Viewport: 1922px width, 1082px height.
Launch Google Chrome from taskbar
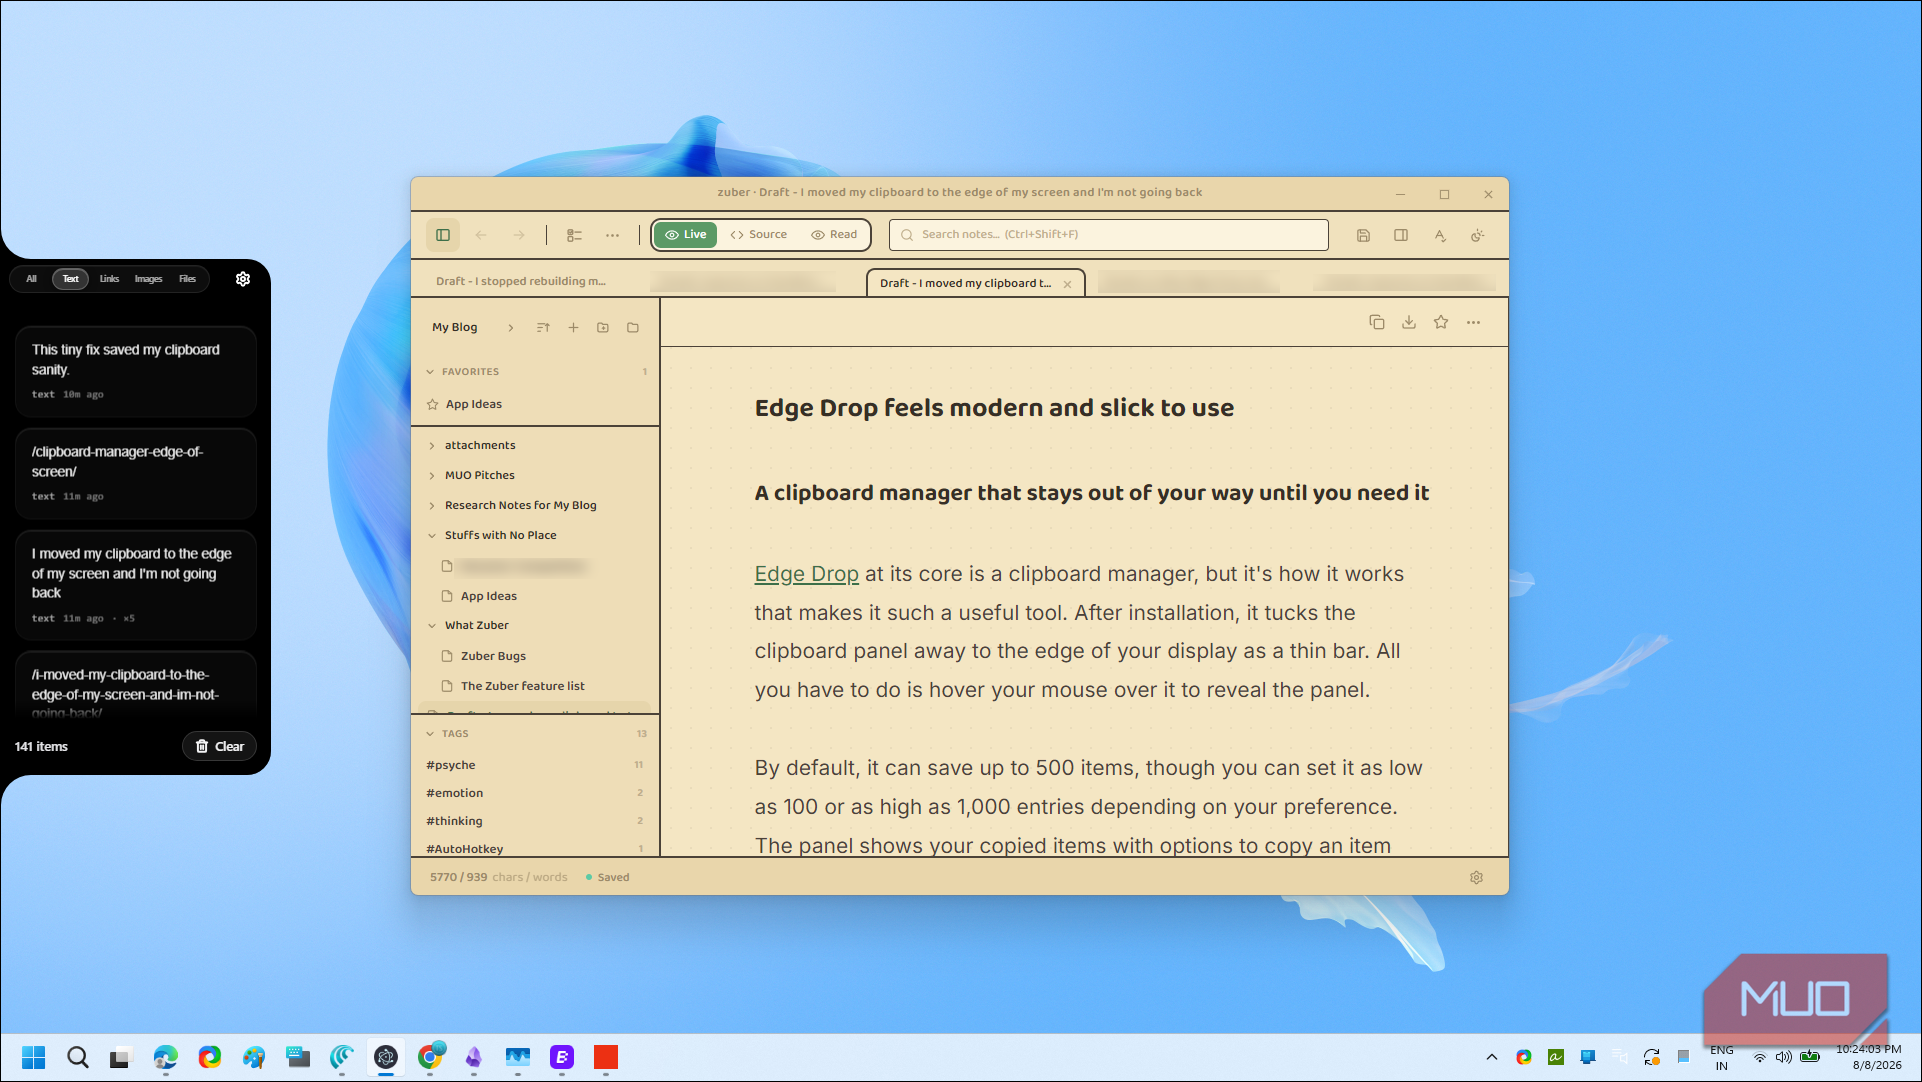430,1057
